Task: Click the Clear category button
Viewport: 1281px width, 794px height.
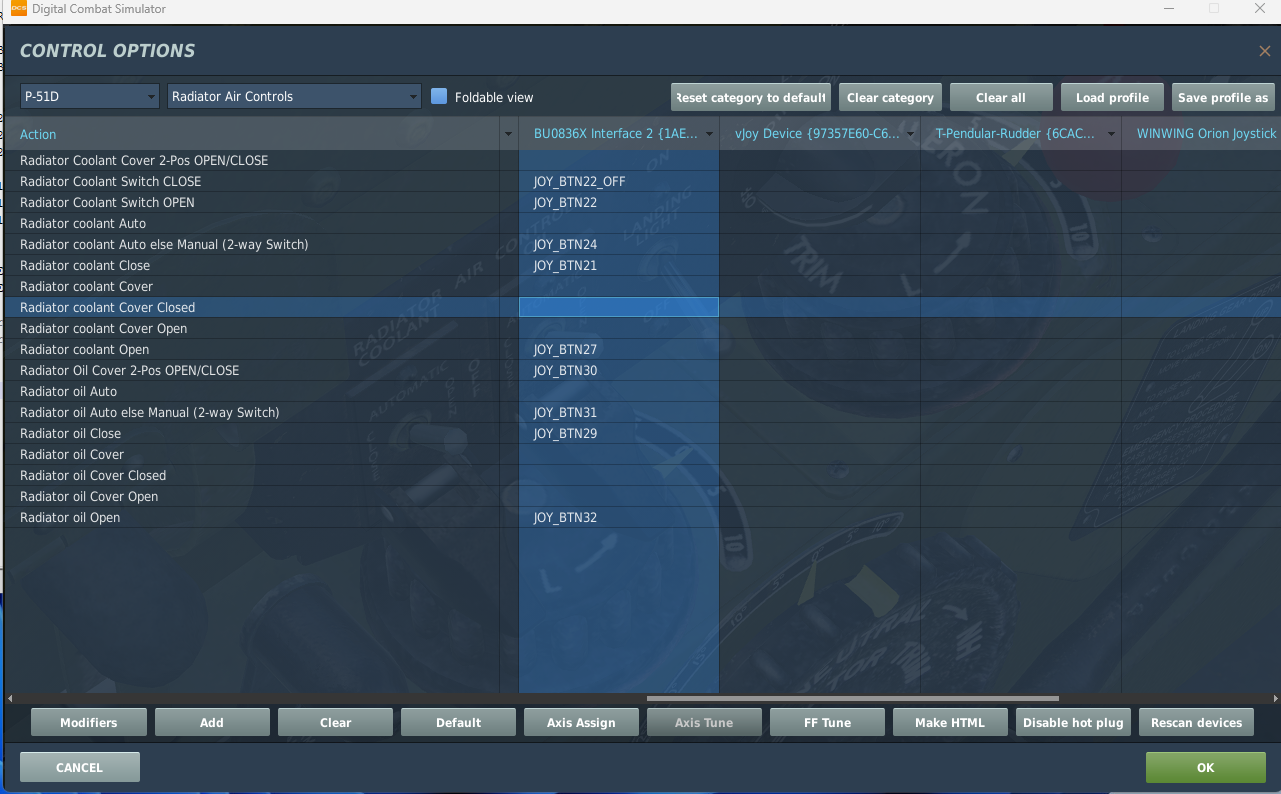Action: click(x=890, y=97)
